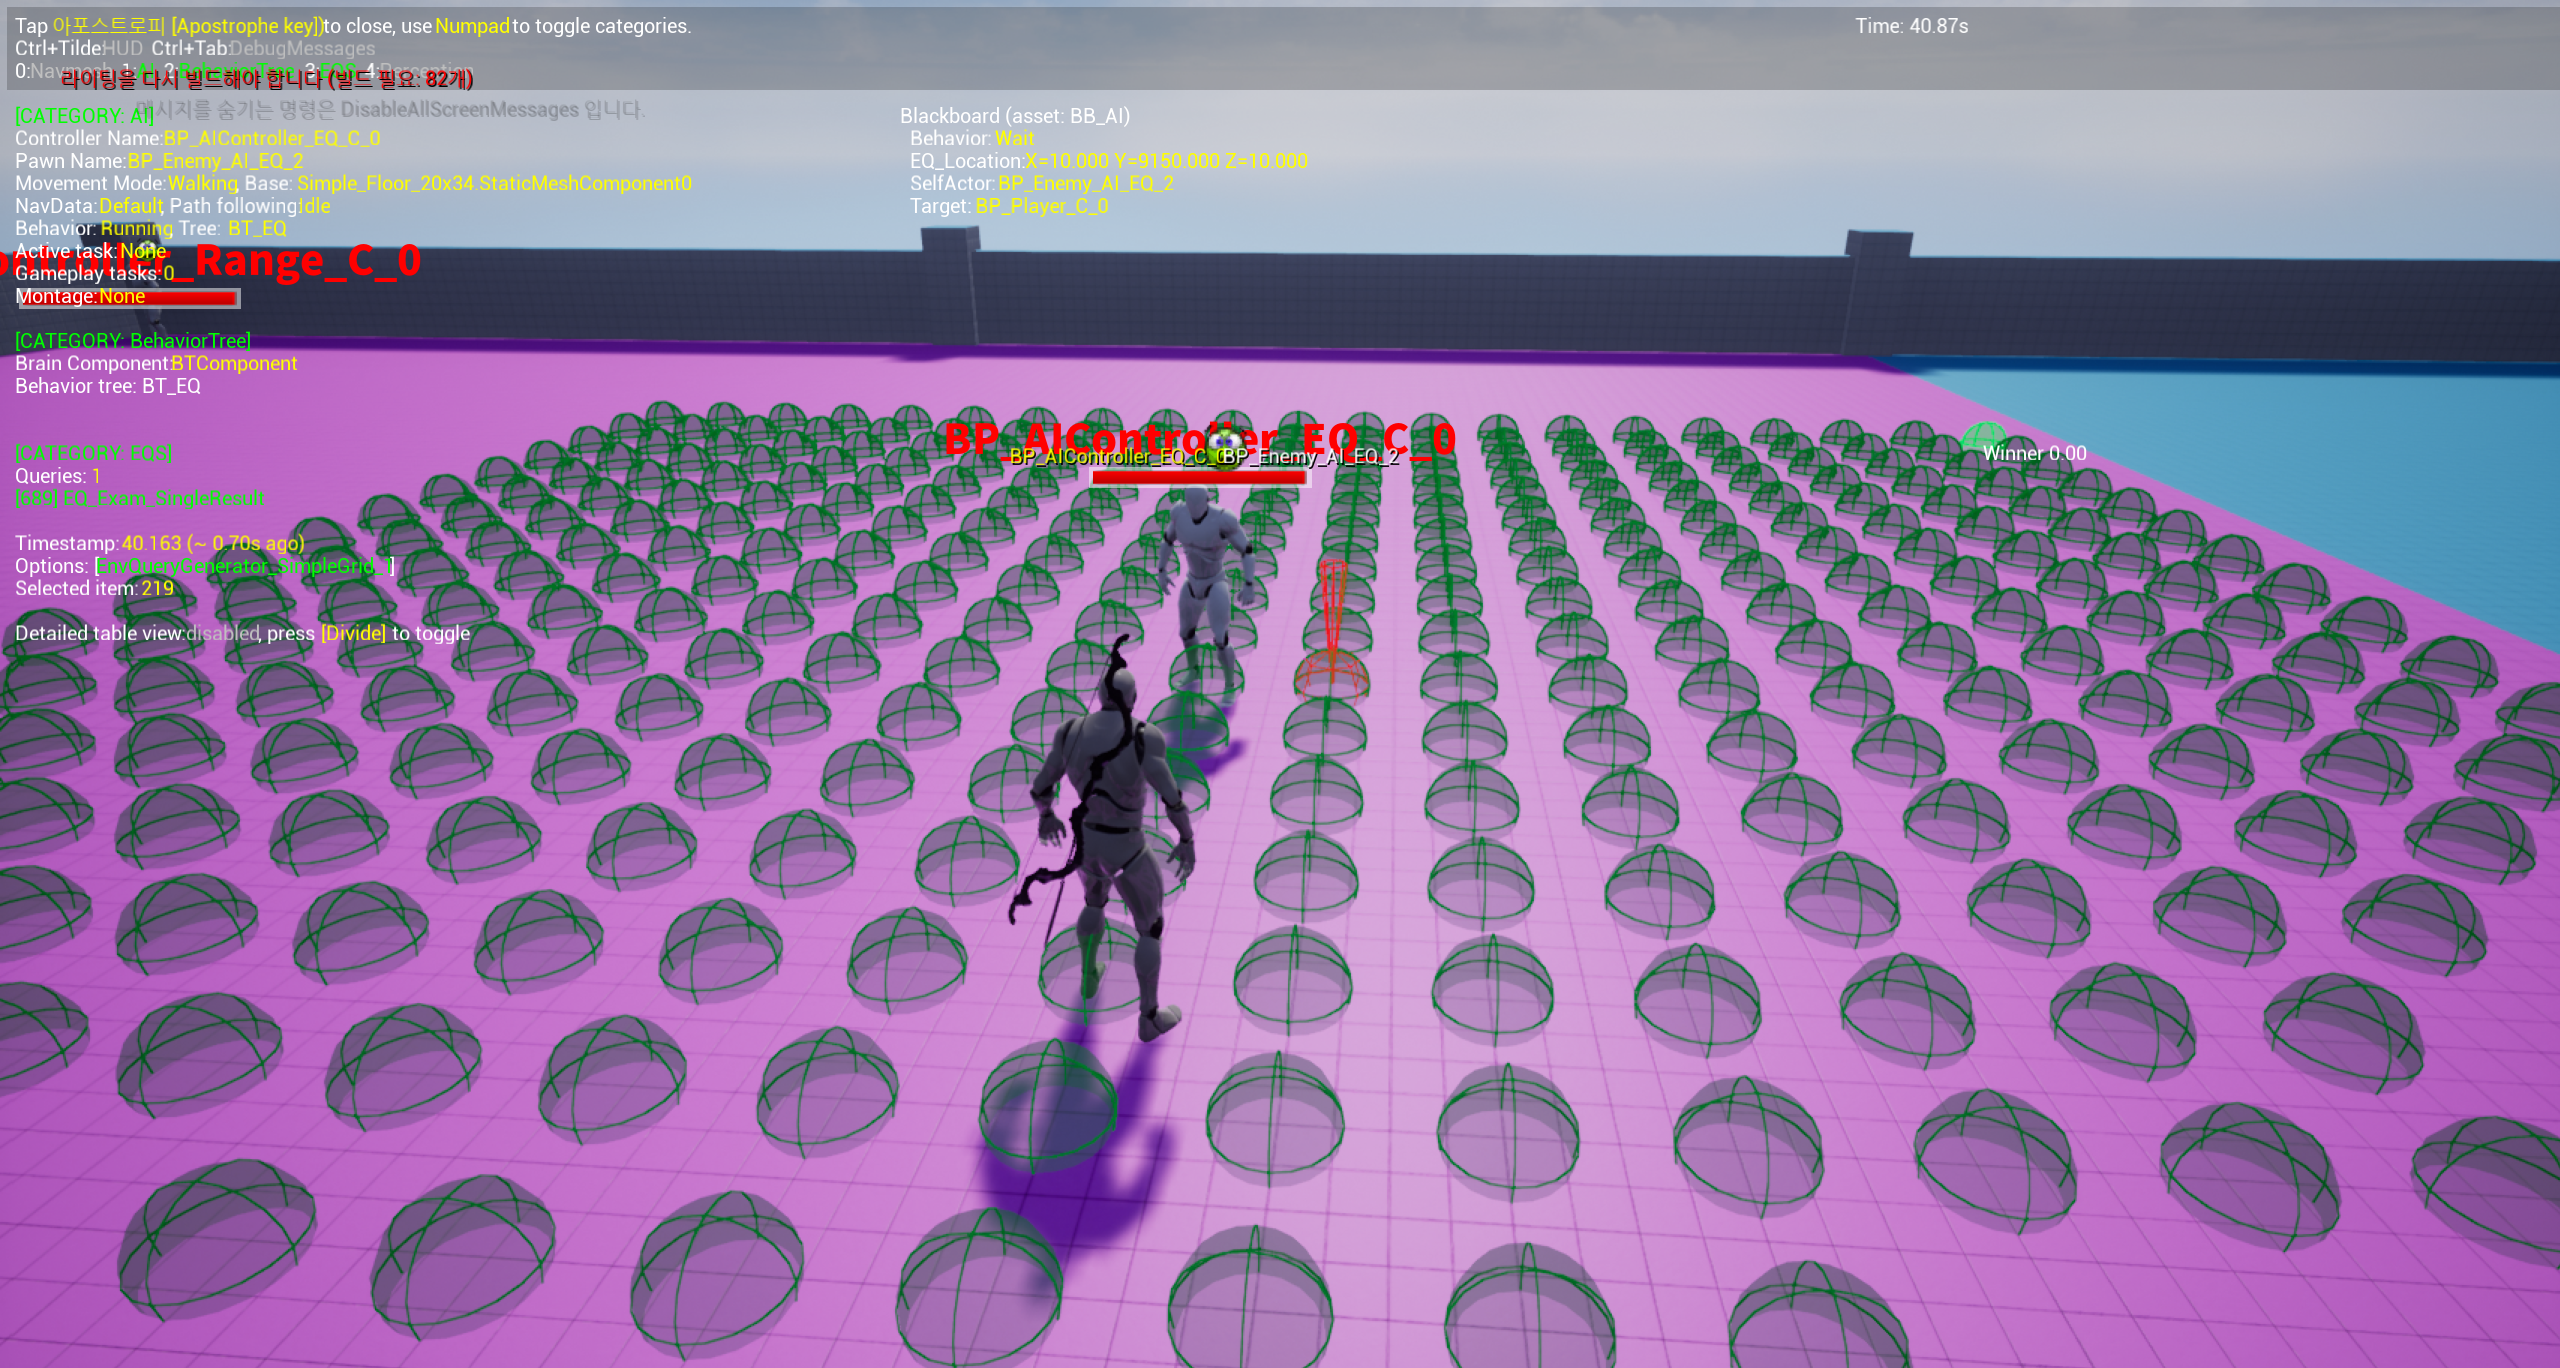Click the [CATEGORY: BehaviorTree] header
The width and height of the screenshot is (2560, 1368).
(132, 341)
